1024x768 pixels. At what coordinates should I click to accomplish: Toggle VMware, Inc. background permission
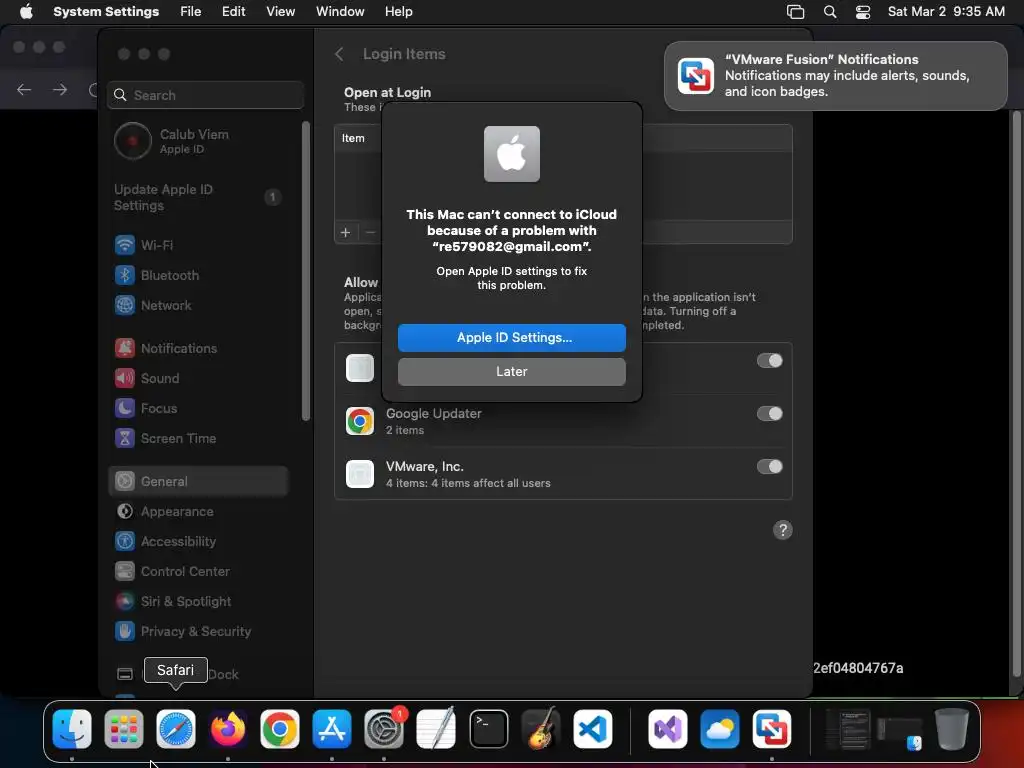pos(769,466)
